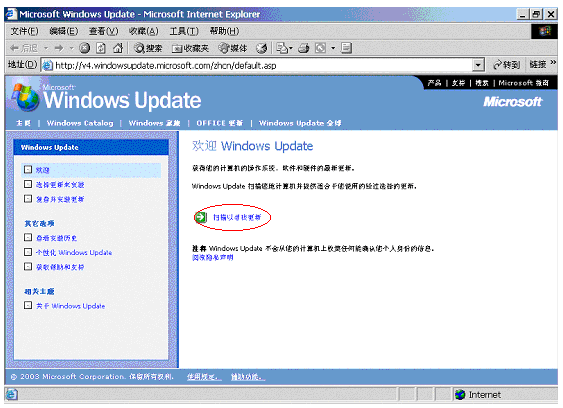Image resolution: width=563 pixels, height=408 pixels.
Task: Go to Home page icon
Action: 118,48
